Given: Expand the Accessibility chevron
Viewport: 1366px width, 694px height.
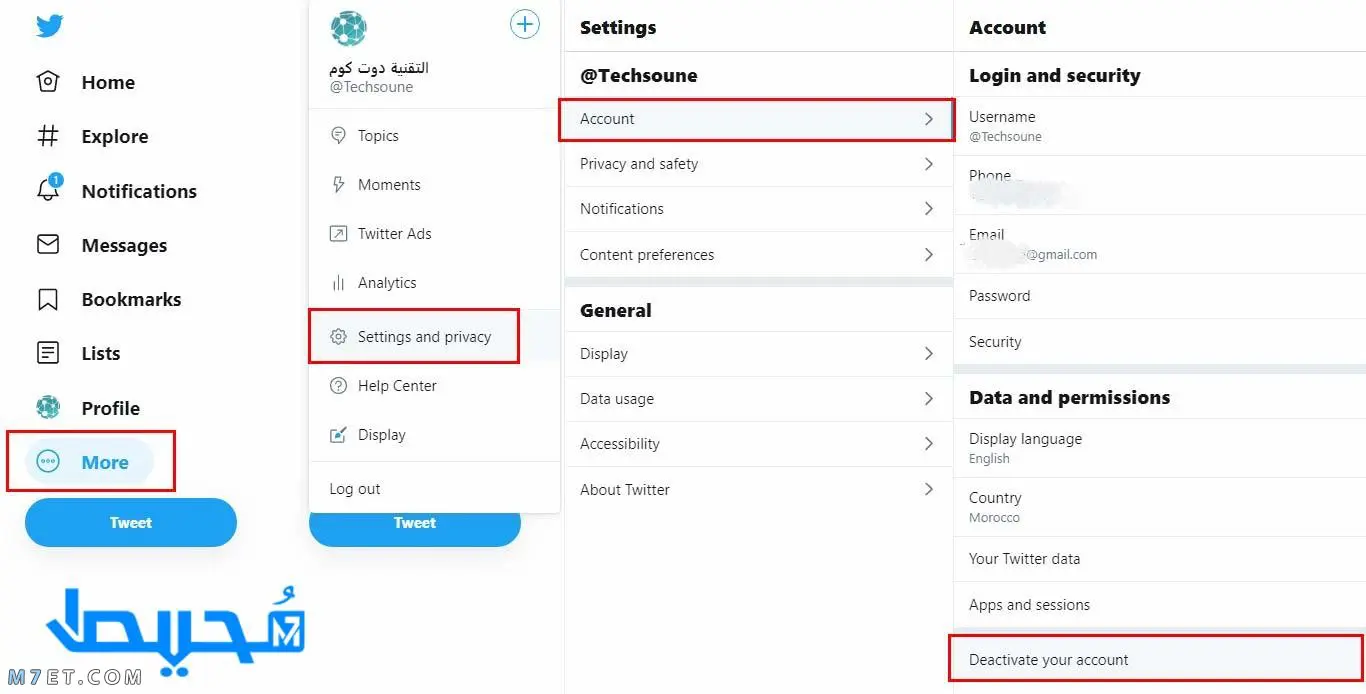Looking at the screenshot, I should click(929, 444).
